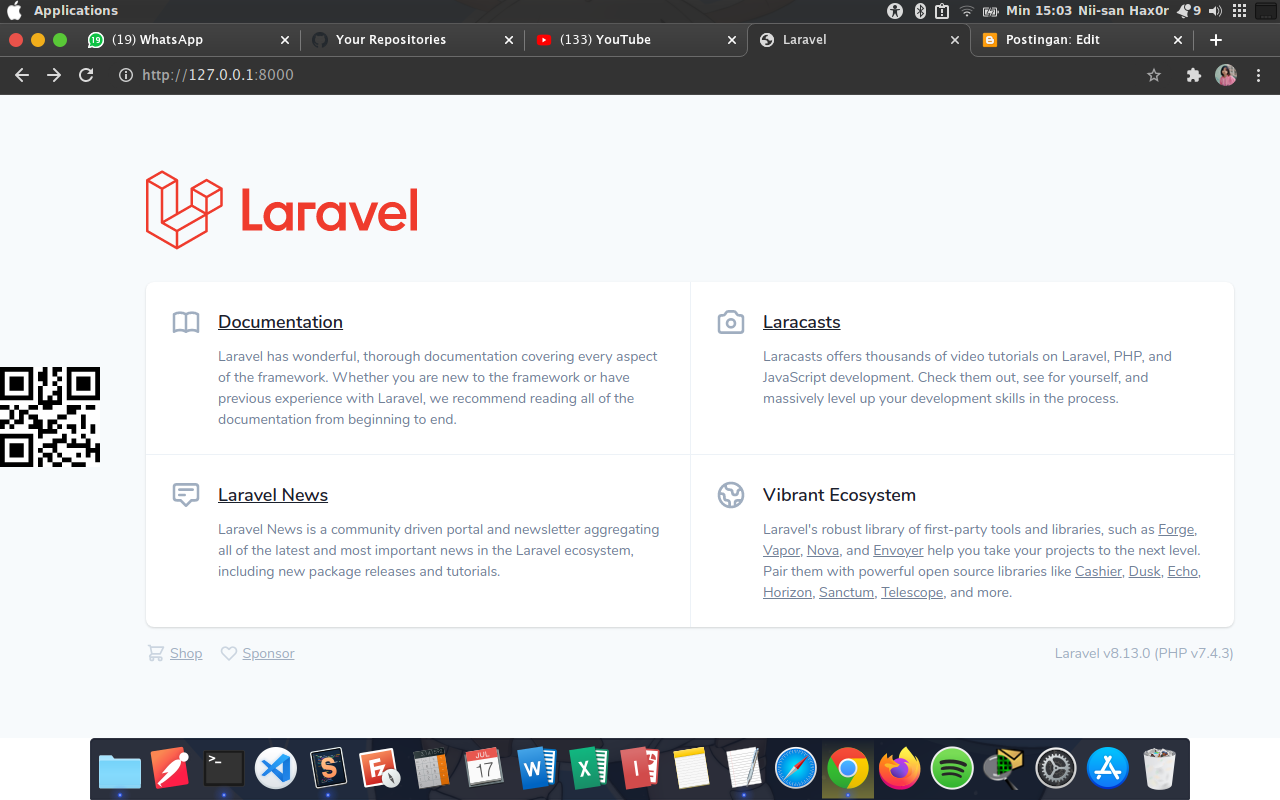Click the Nii-san Hax0r username

pos(1124,11)
